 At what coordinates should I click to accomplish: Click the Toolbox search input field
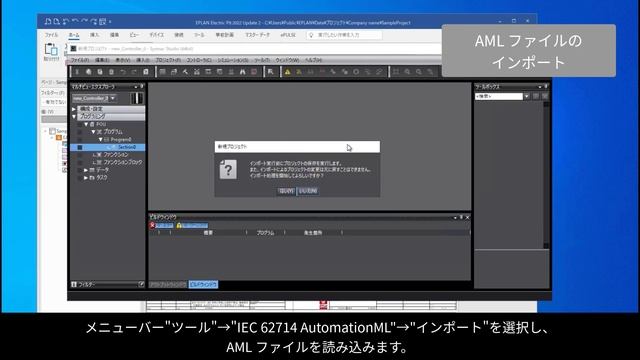(x=499, y=96)
